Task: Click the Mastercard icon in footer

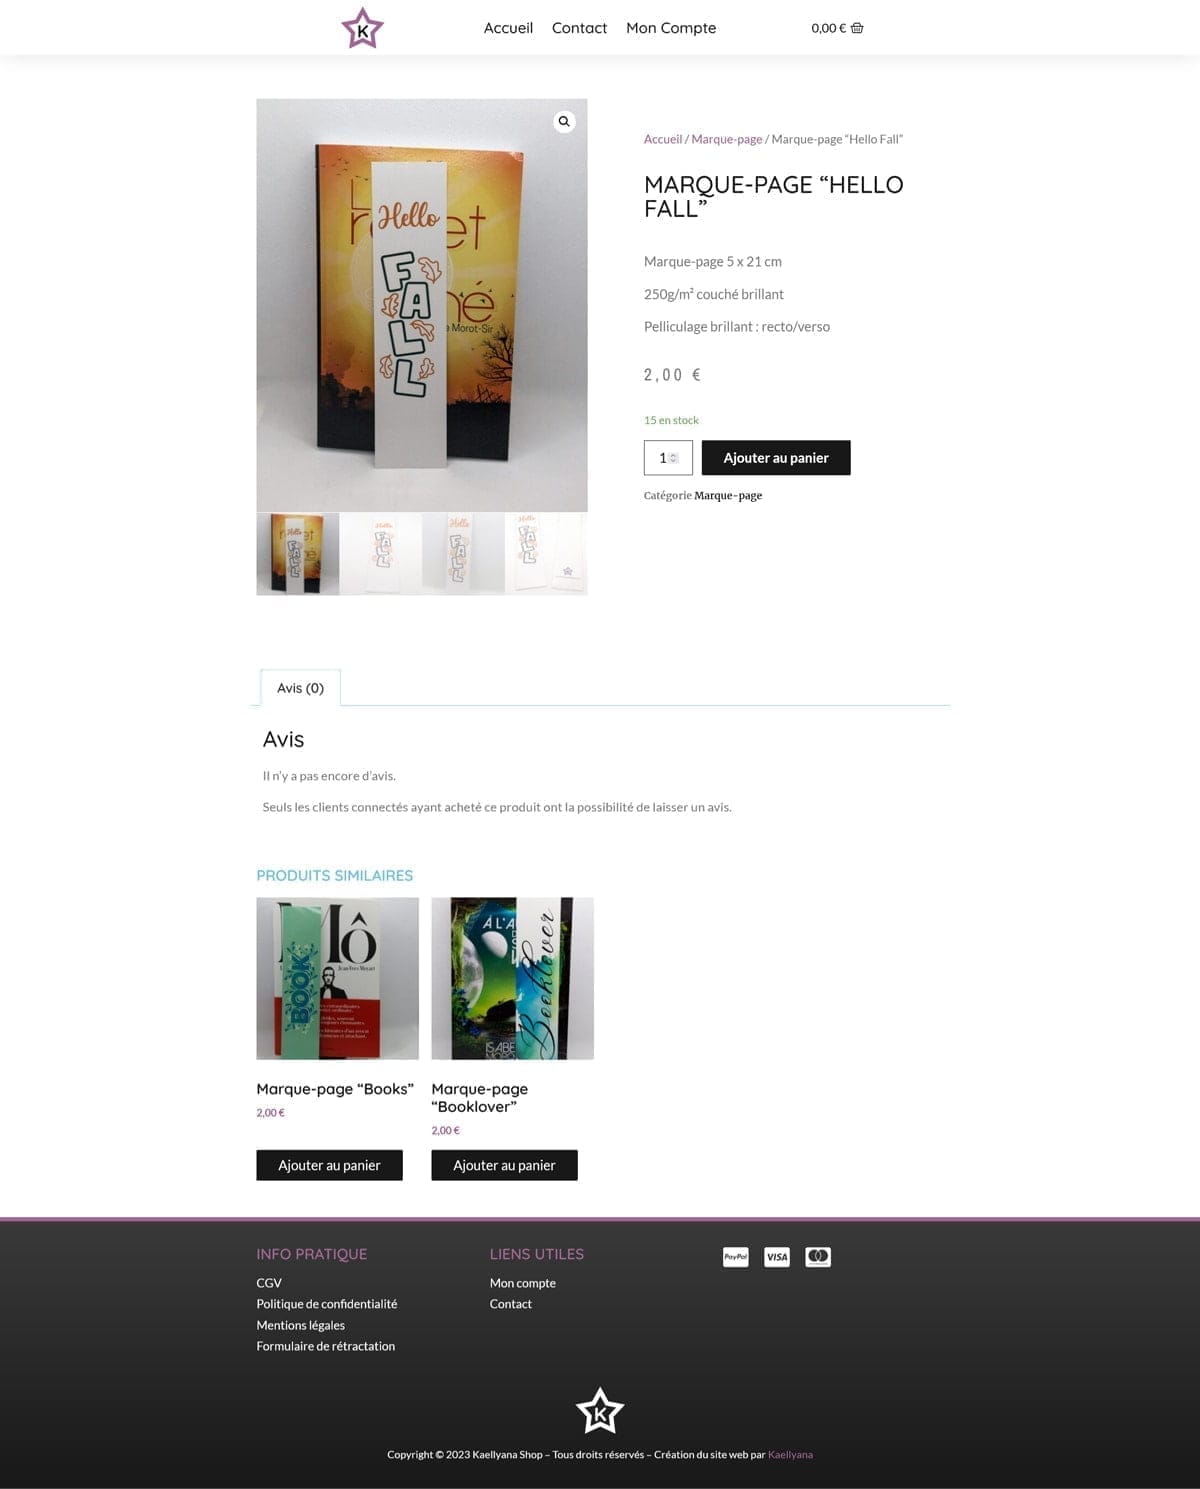Action: 818,1257
